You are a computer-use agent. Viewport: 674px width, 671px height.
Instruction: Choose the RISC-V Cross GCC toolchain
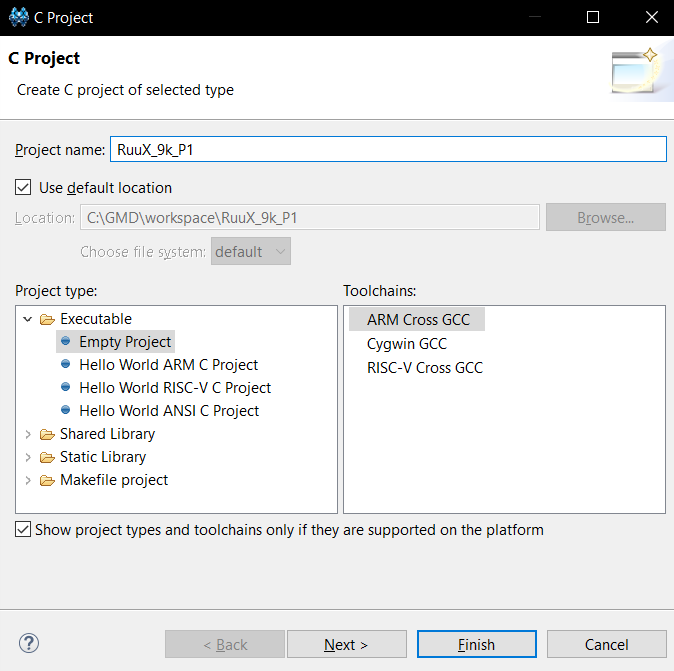(425, 368)
